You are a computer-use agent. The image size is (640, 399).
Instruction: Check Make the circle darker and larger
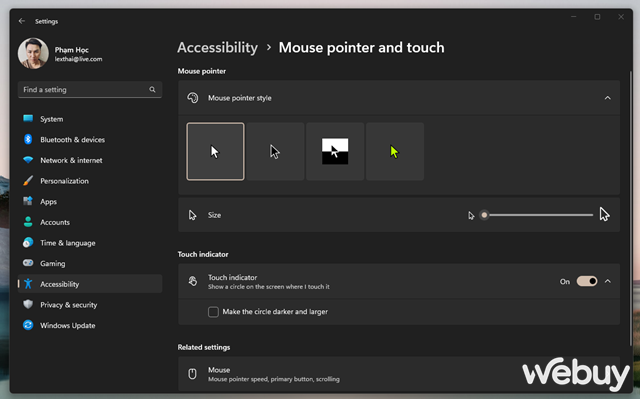pyautogui.click(x=213, y=312)
